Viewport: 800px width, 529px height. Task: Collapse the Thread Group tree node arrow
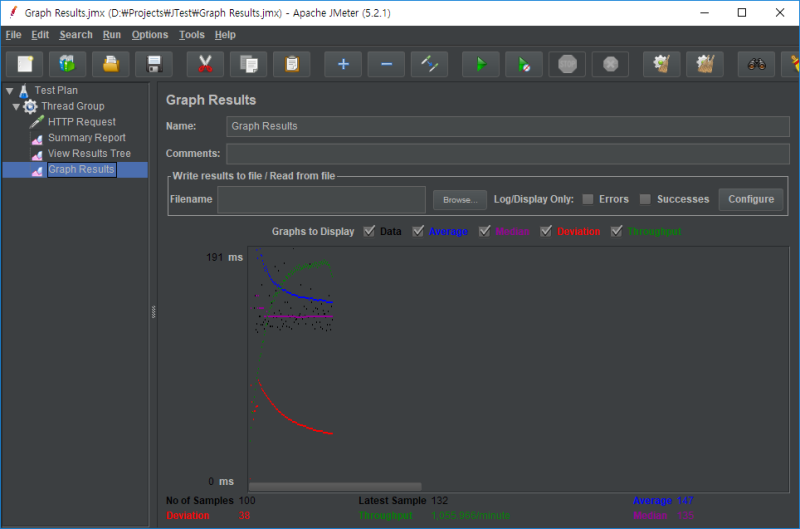pyautogui.click(x=16, y=107)
